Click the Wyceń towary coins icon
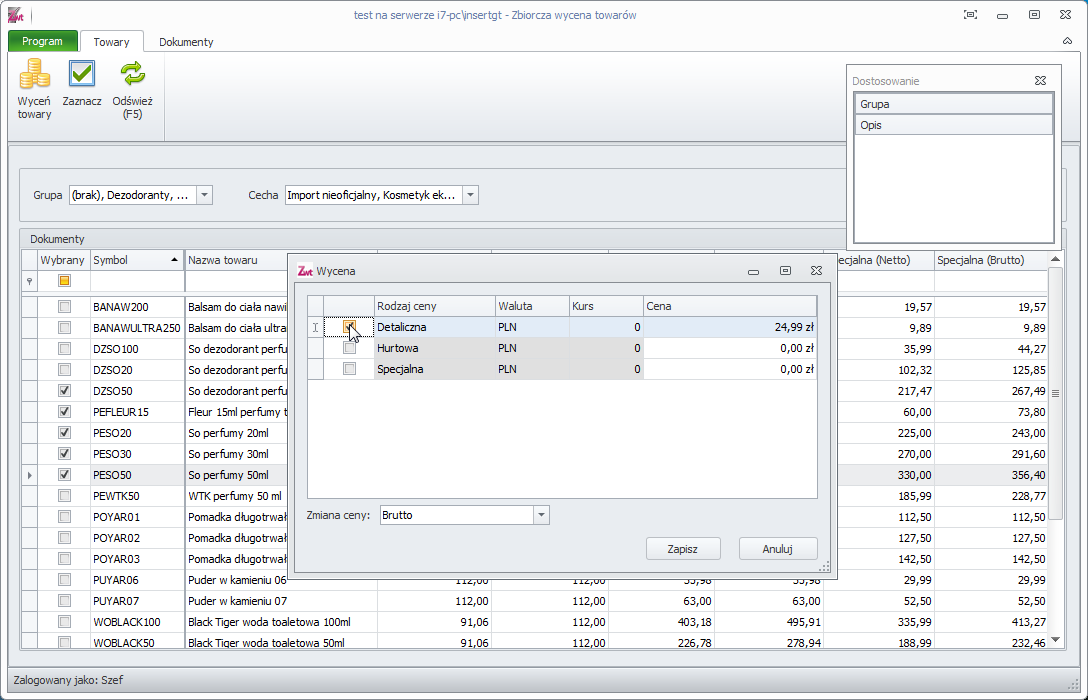1088x700 pixels. (34, 74)
